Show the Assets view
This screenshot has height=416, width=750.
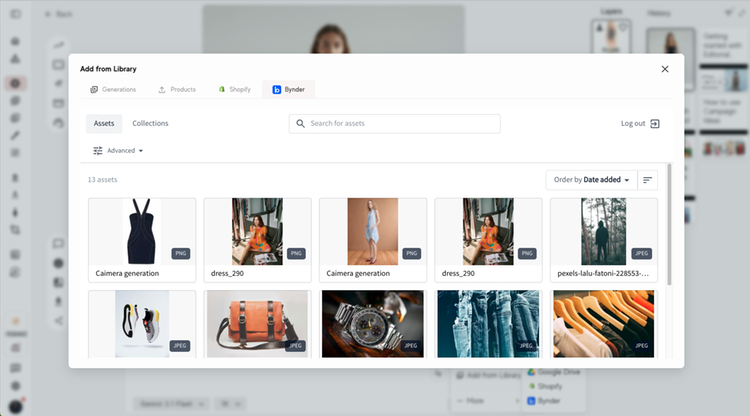tap(104, 123)
